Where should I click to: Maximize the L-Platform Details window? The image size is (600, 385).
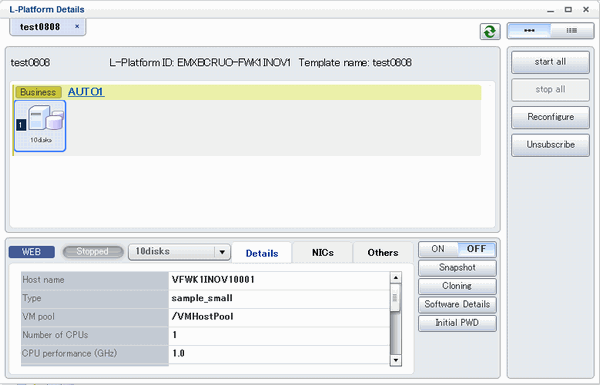tap(568, 10)
